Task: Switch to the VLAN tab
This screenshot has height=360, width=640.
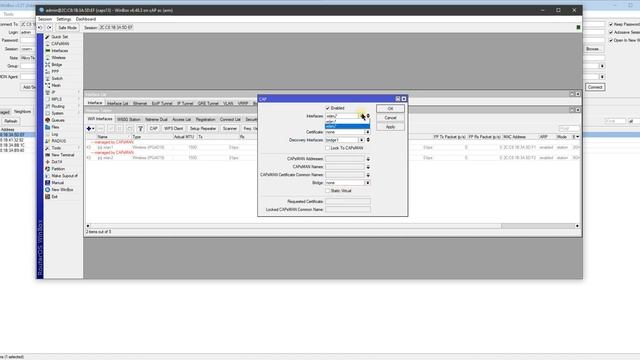Action: pos(228,103)
